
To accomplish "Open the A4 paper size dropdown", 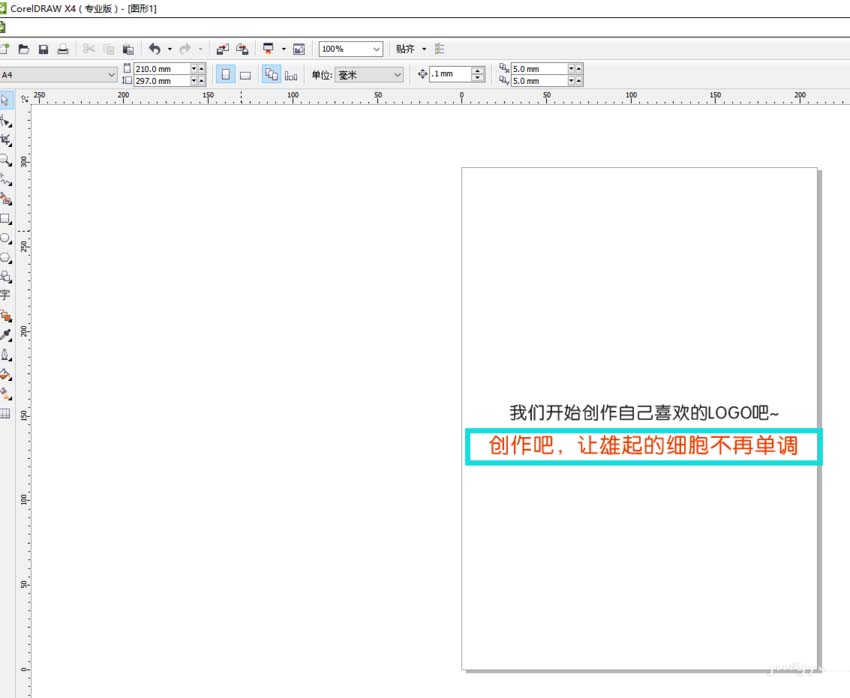I will (58, 74).
